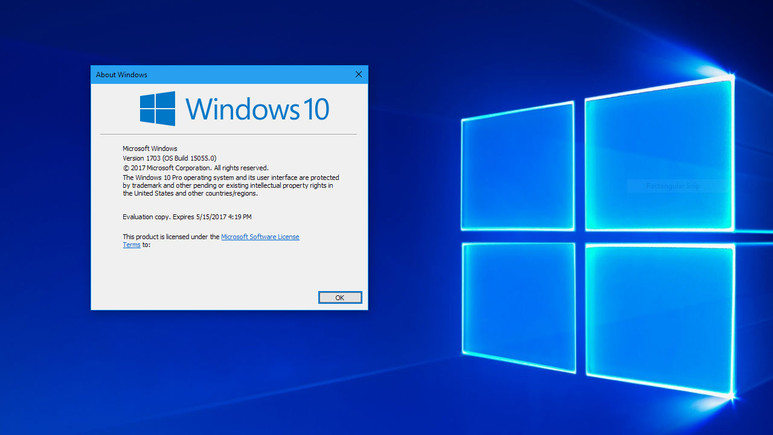
Task: Click the '© 2017 Microsoft Corporation' copyright line
Action: 196,168
